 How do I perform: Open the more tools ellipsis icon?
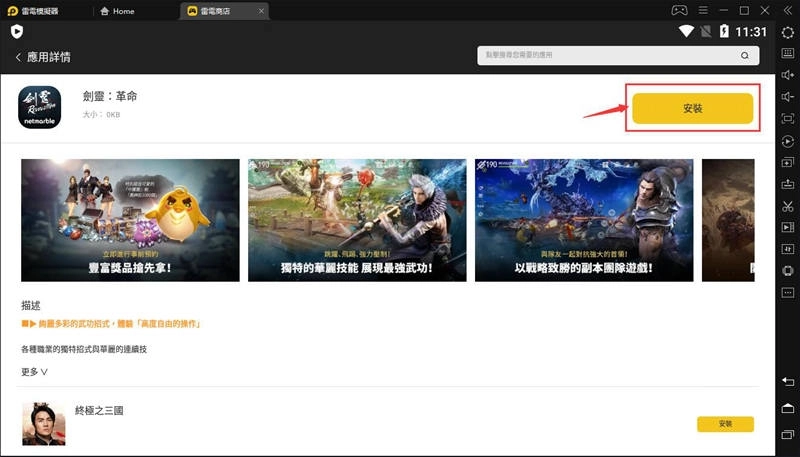(x=788, y=293)
